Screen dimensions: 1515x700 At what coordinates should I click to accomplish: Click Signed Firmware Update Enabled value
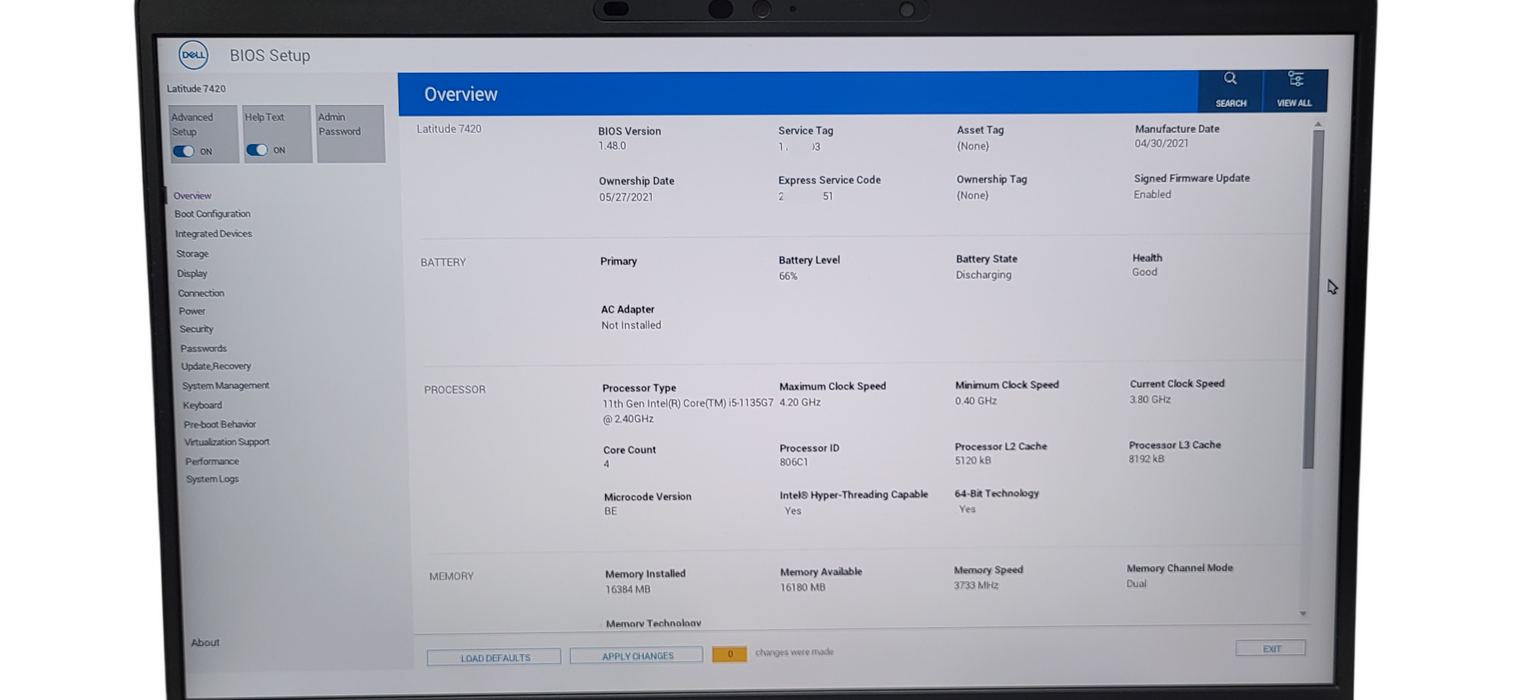1152,195
